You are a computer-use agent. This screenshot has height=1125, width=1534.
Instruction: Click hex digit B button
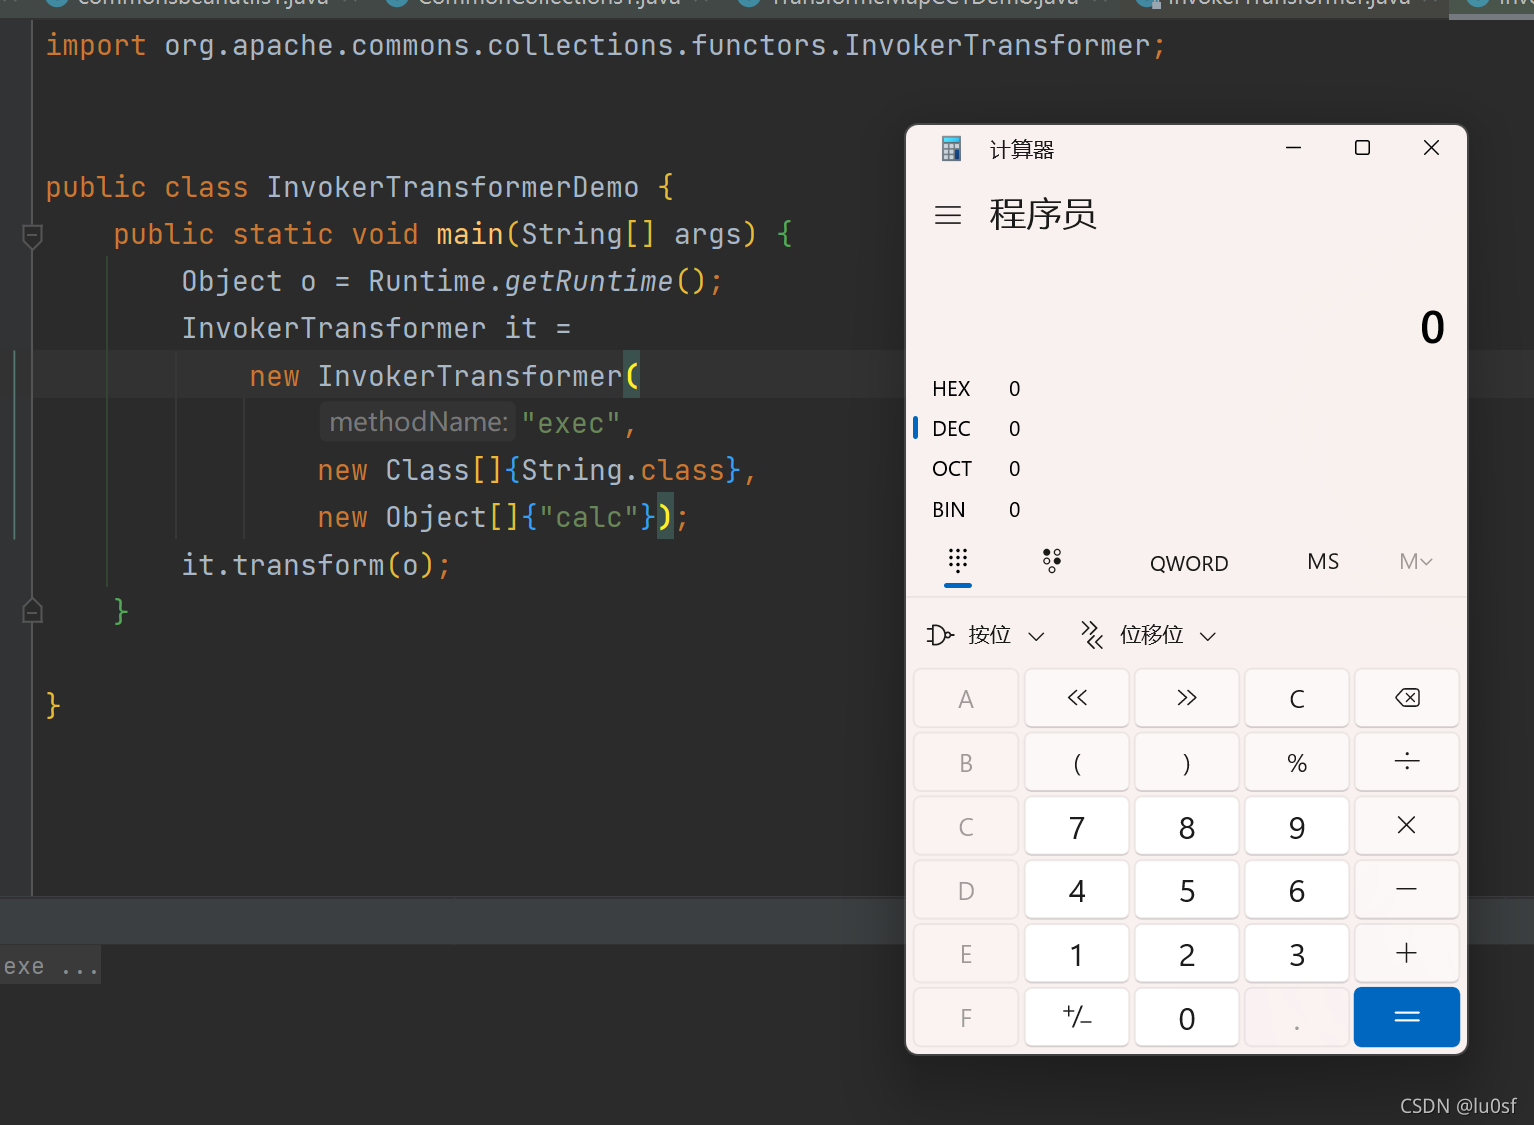966,762
